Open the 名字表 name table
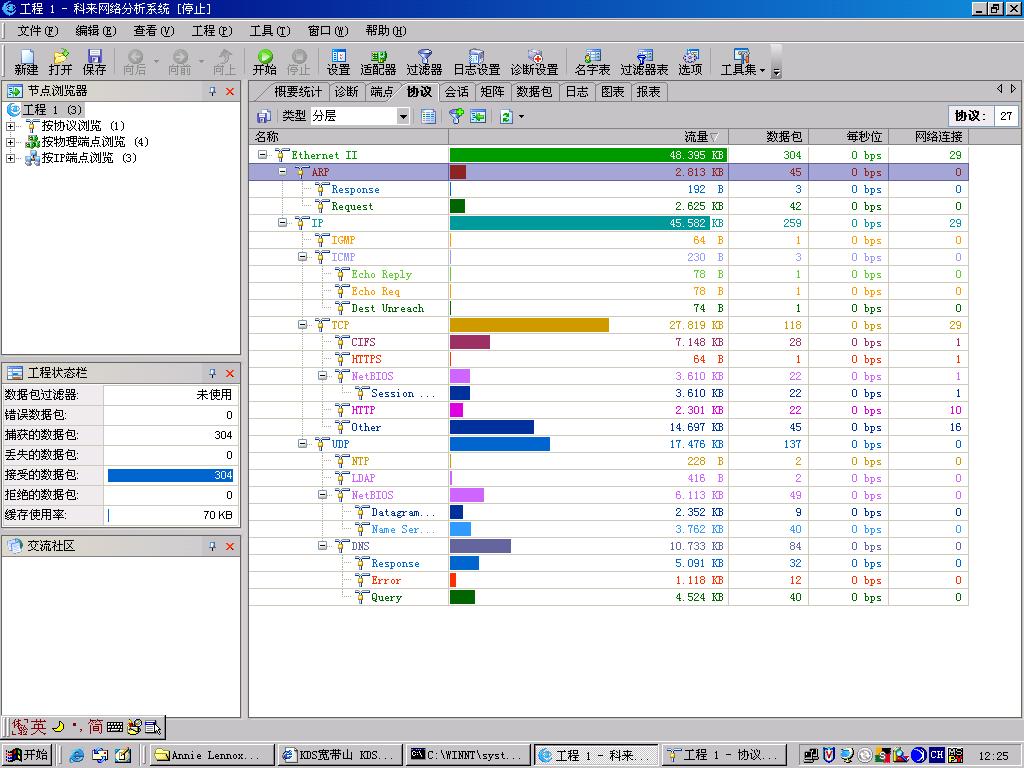Screen dimensions: 1024x768 (x=592, y=62)
